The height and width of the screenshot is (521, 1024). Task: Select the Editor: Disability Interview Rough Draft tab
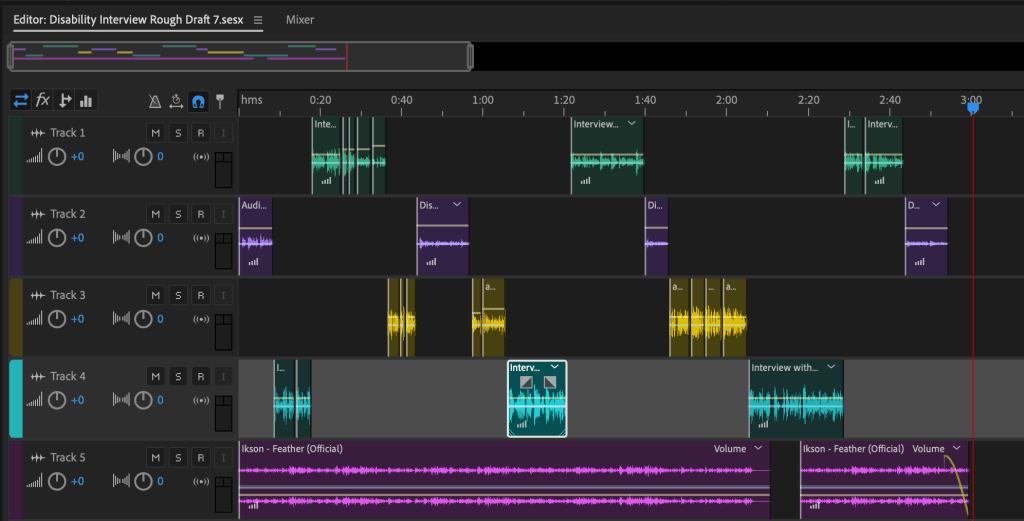(x=128, y=20)
